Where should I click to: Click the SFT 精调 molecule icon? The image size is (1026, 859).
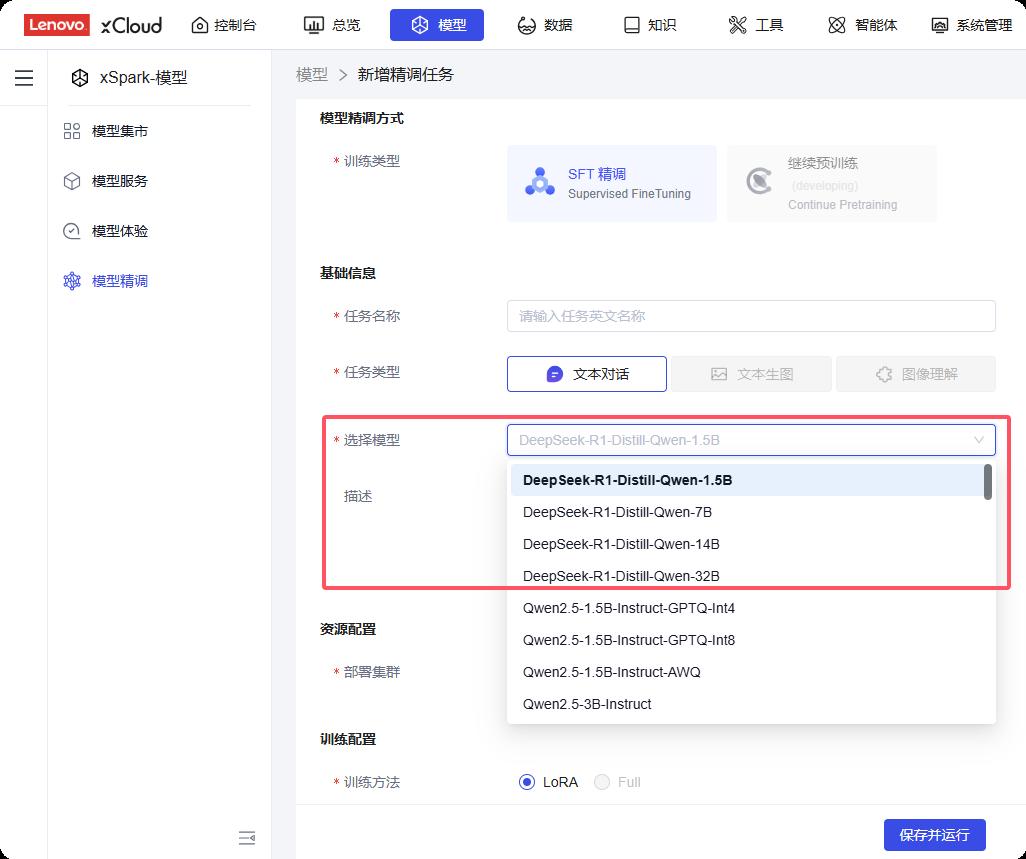(540, 183)
